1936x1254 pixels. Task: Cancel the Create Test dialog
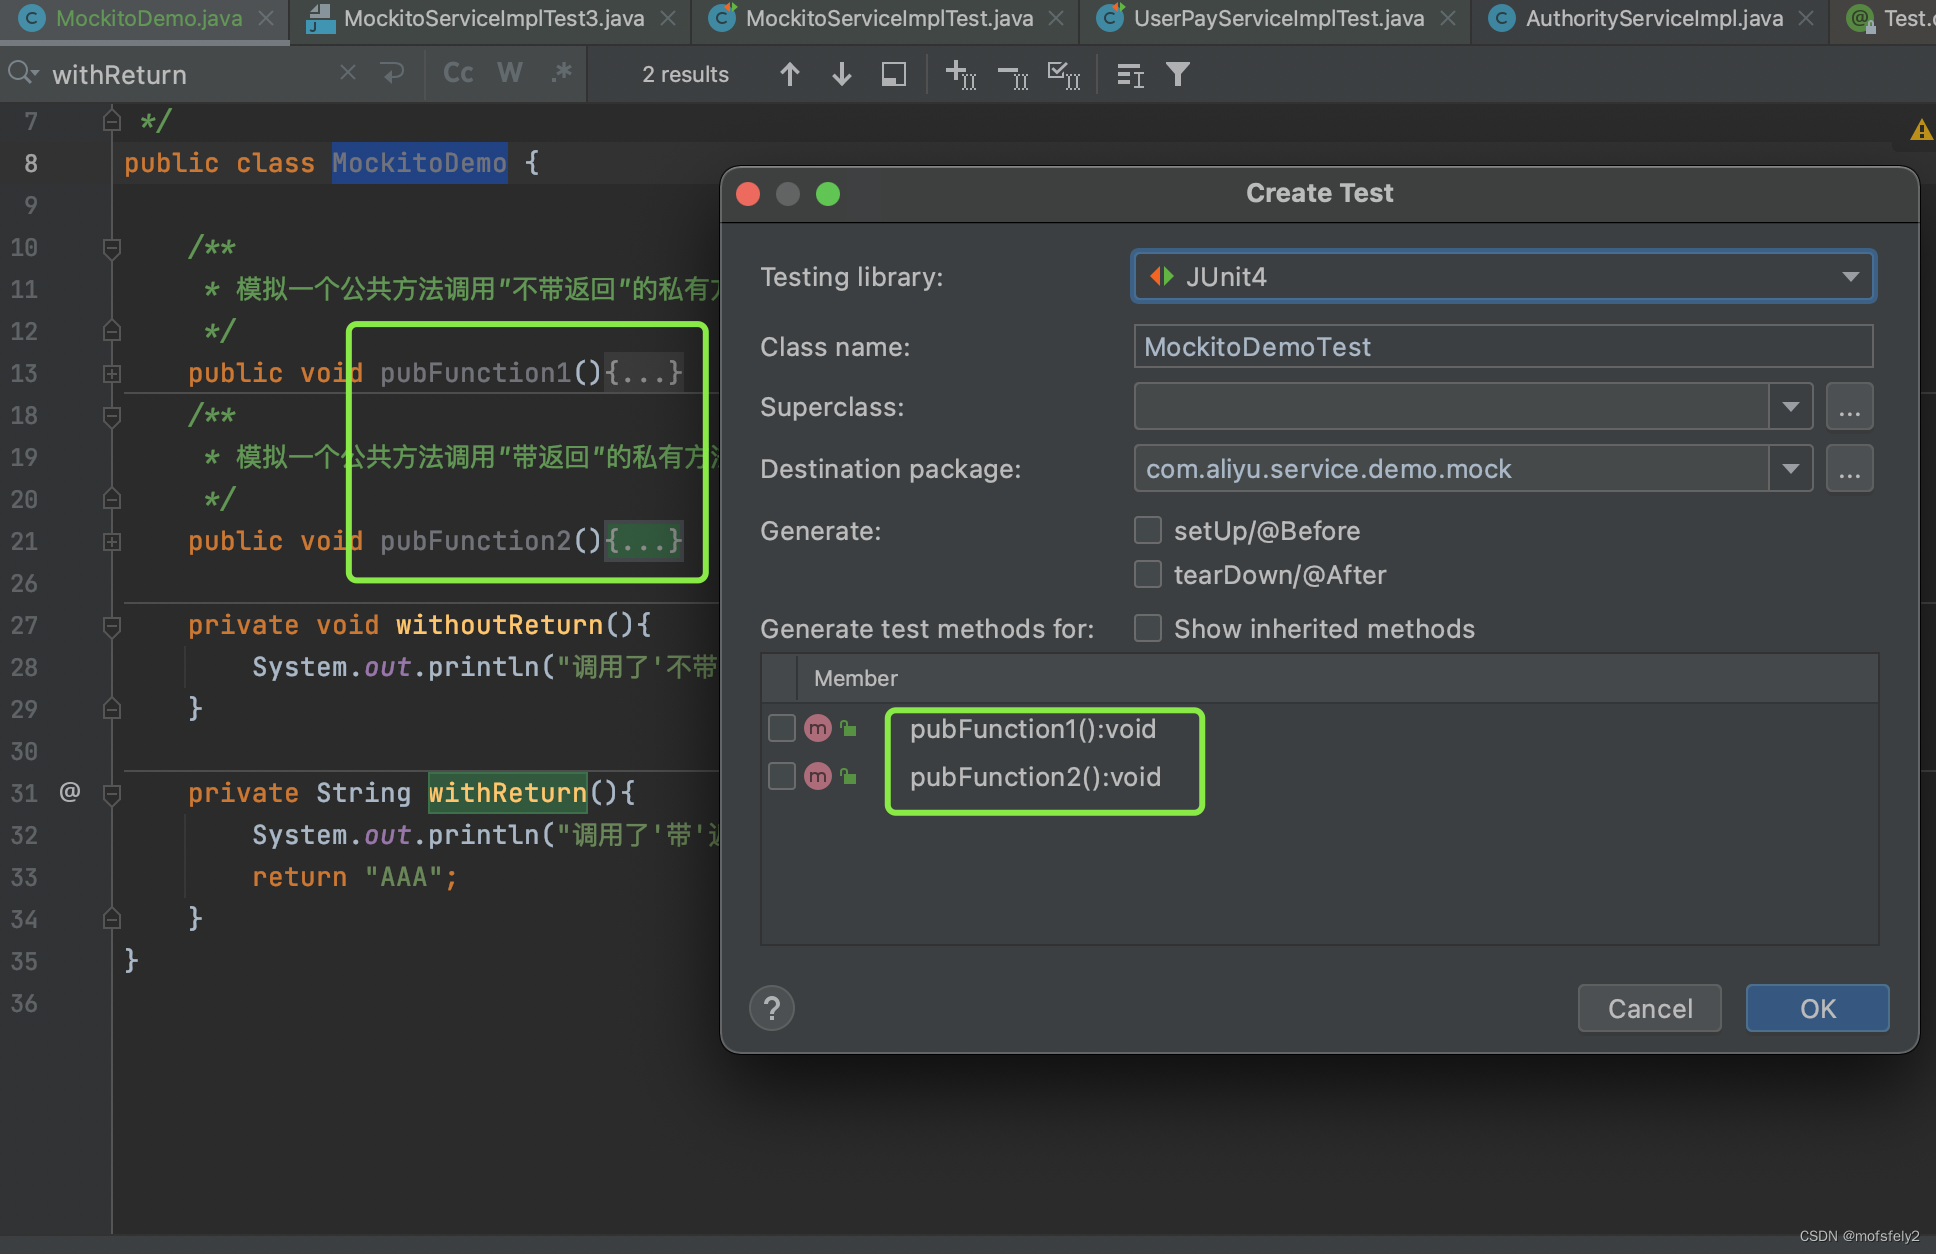(1650, 1008)
